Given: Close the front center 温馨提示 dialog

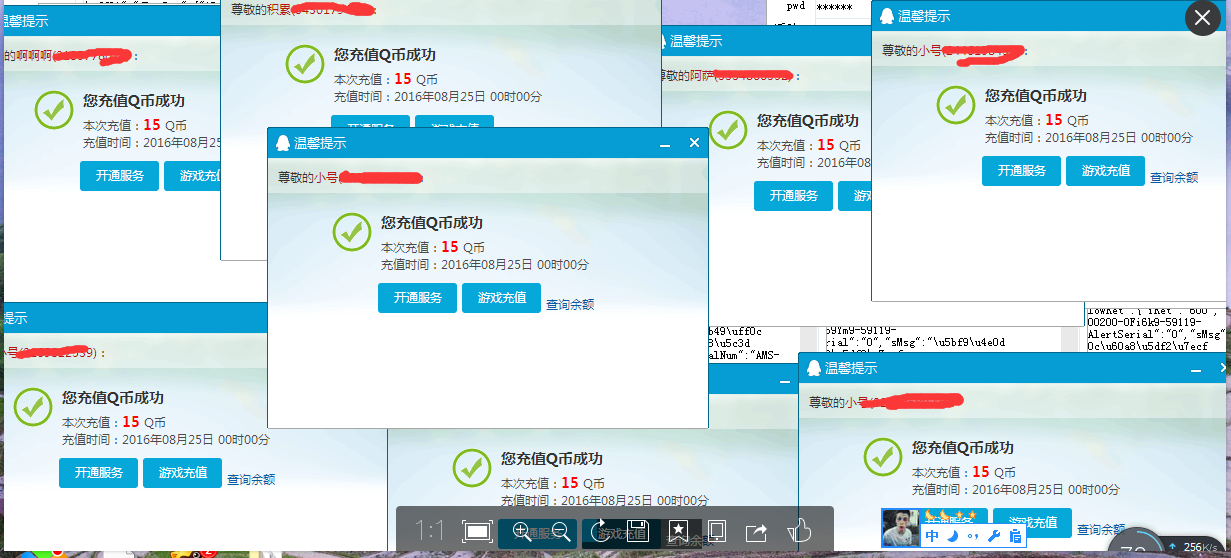Looking at the screenshot, I should [694, 143].
